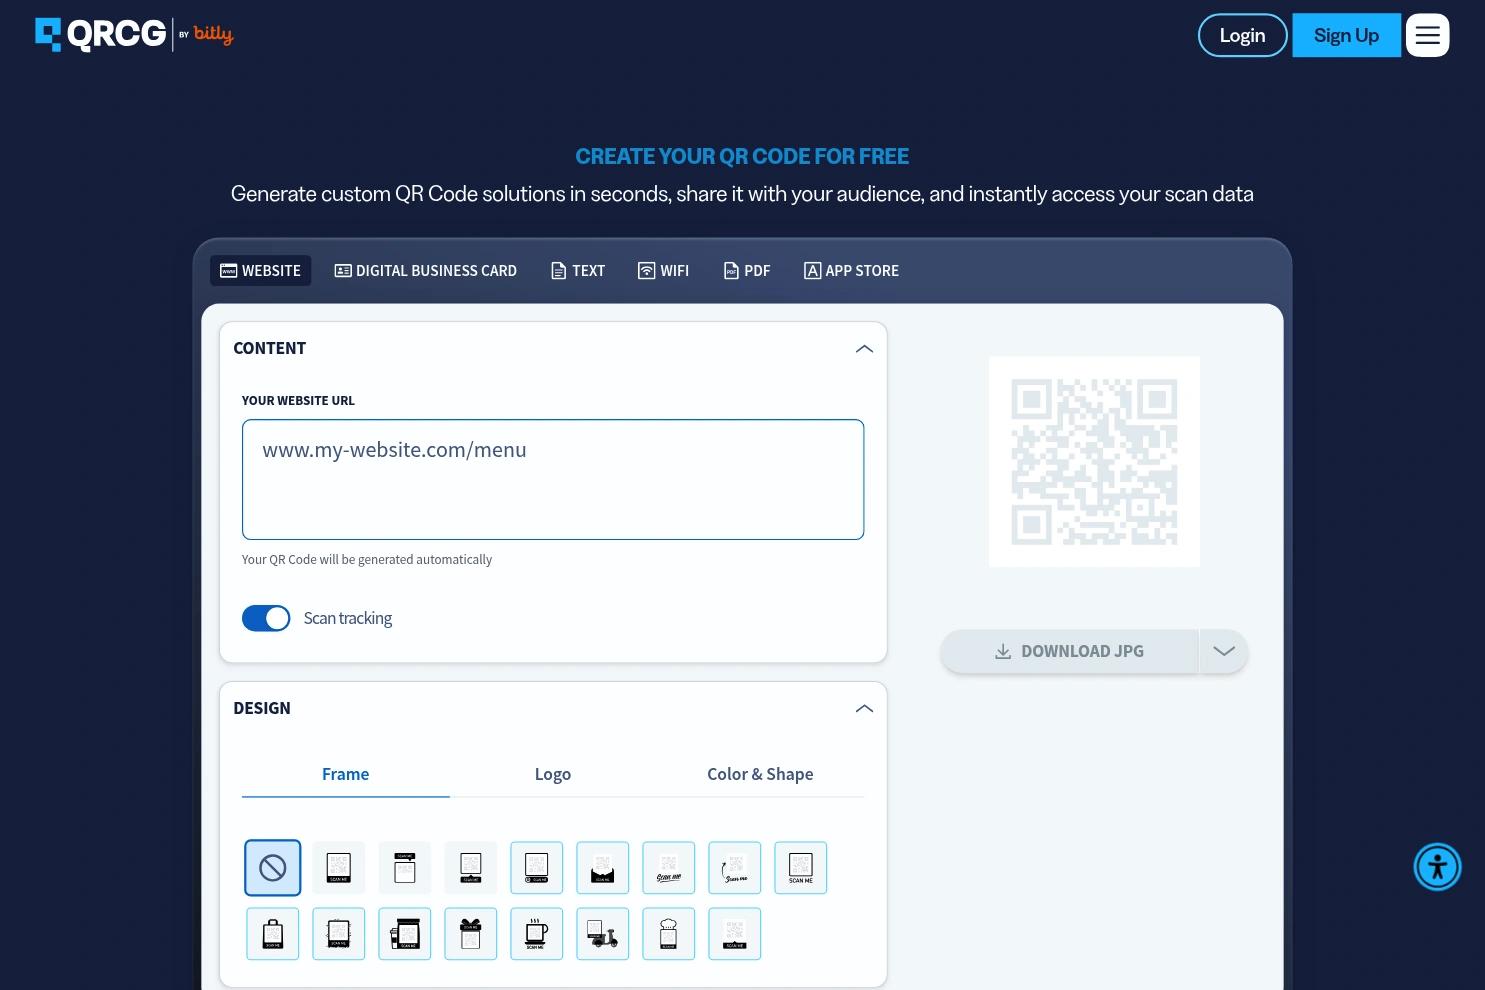Viewport: 1485px width, 990px height.
Task: Pick the frame with speech-bubble label on top
Action: [x=405, y=868]
